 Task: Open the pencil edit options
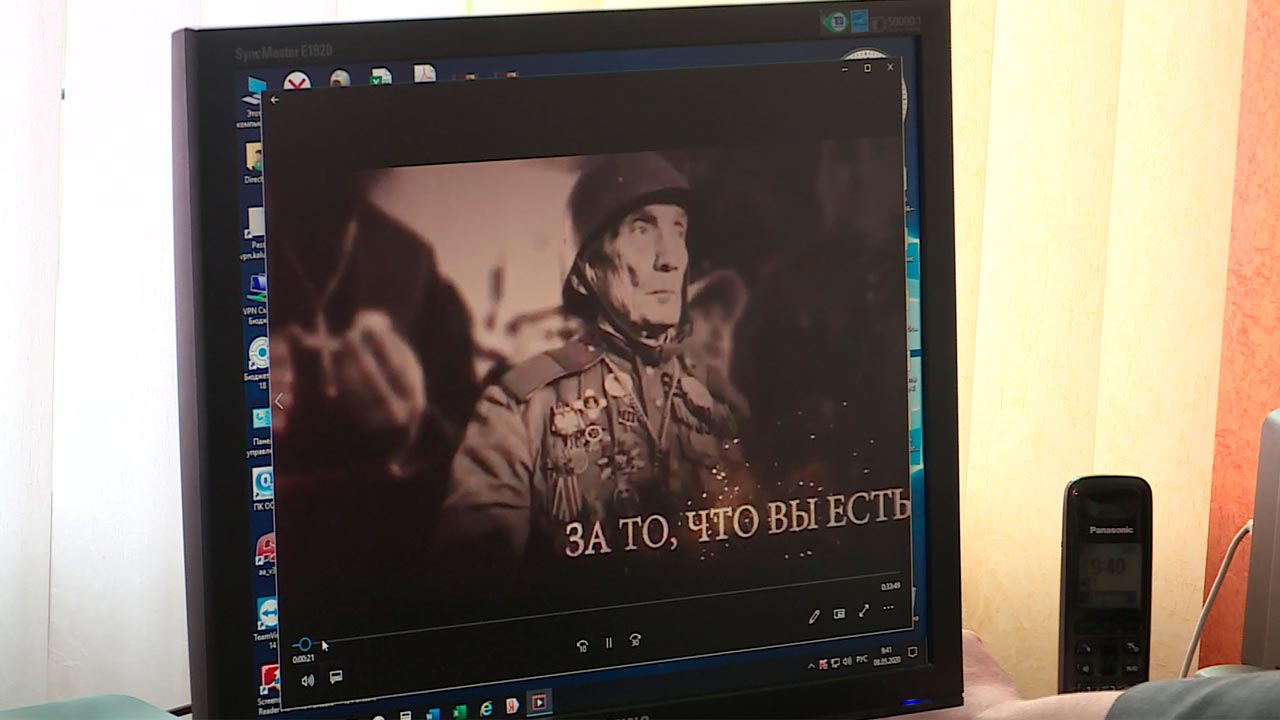tap(814, 617)
